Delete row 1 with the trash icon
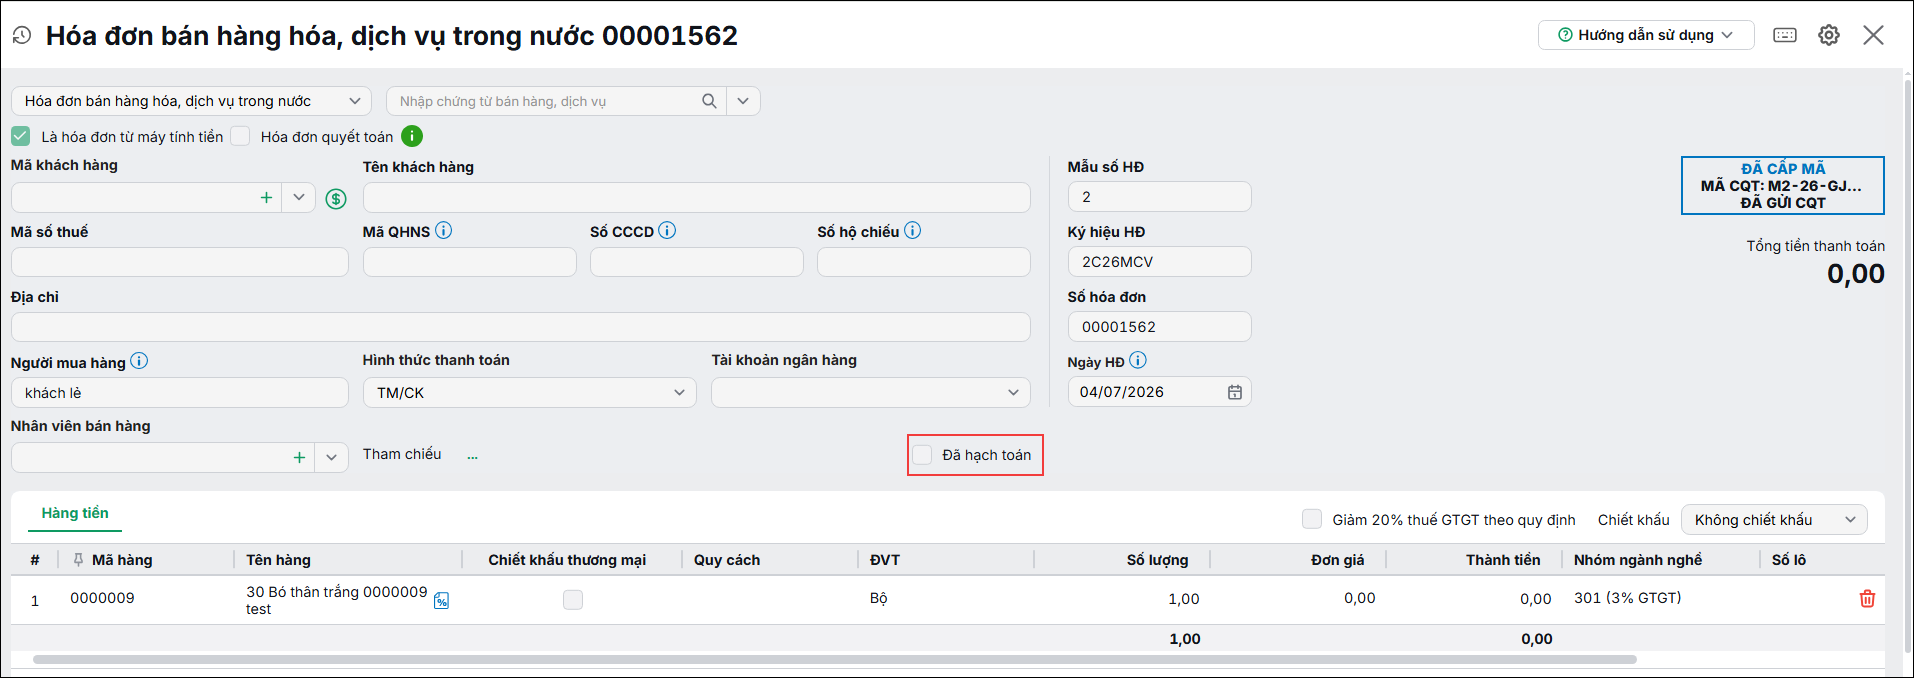Image resolution: width=1914 pixels, height=678 pixels. point(1867,599)
